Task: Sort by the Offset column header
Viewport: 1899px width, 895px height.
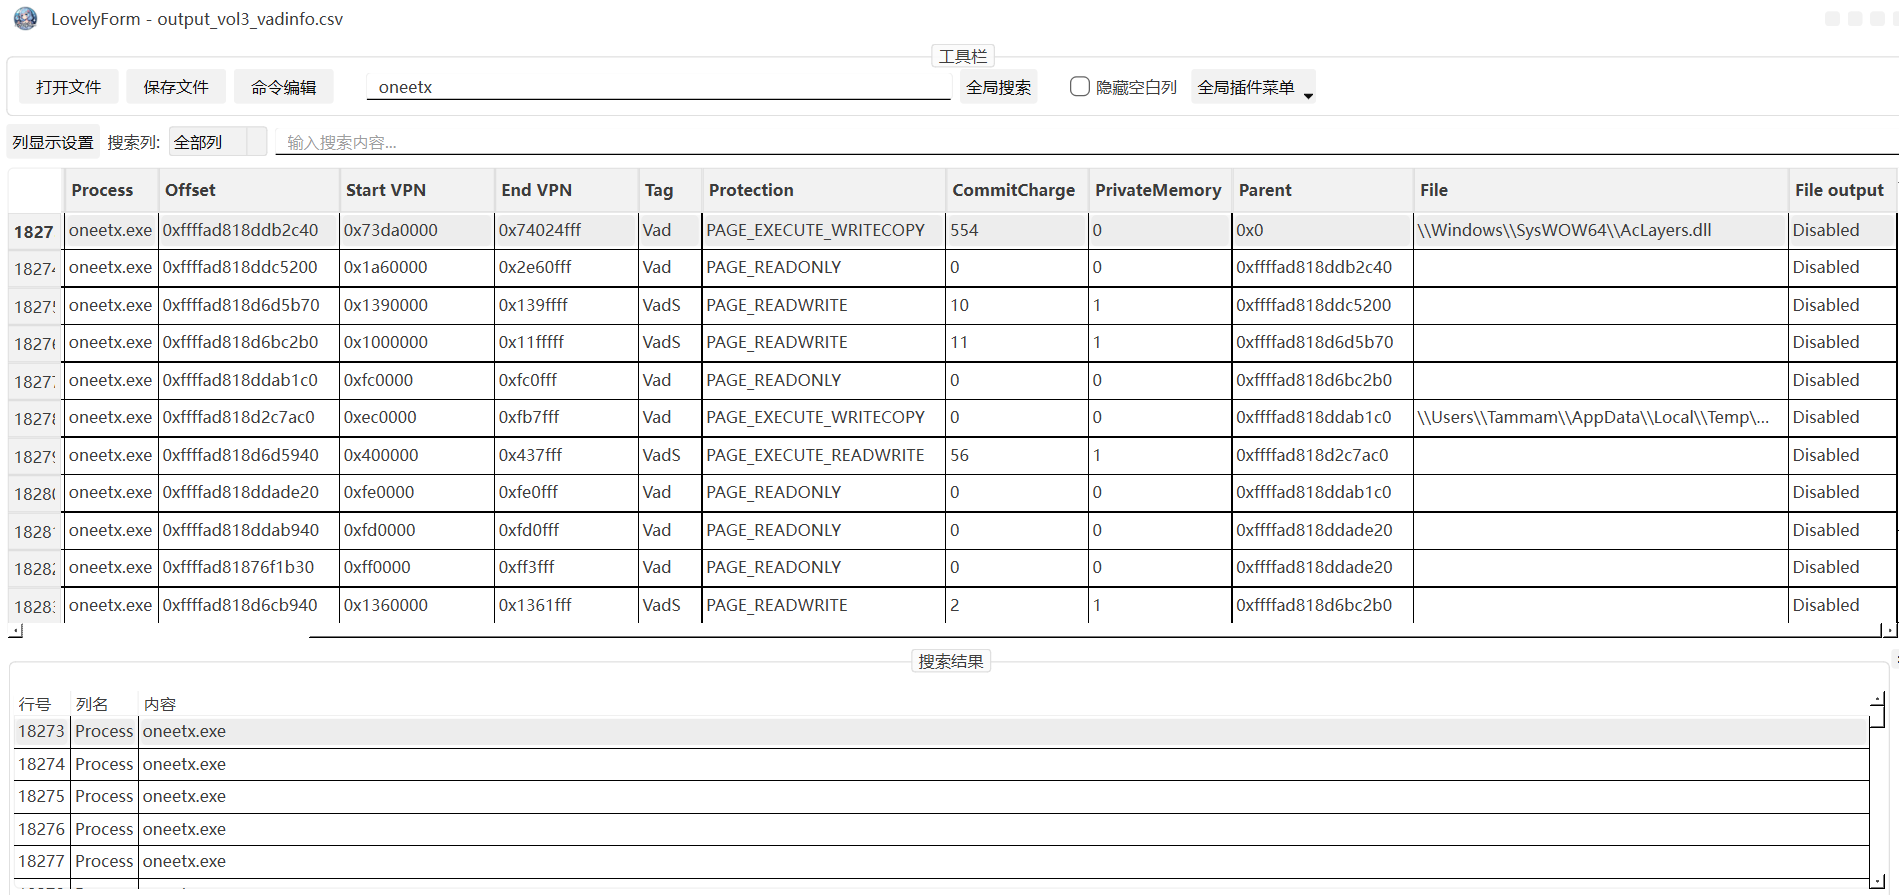Action: [248, 190]
